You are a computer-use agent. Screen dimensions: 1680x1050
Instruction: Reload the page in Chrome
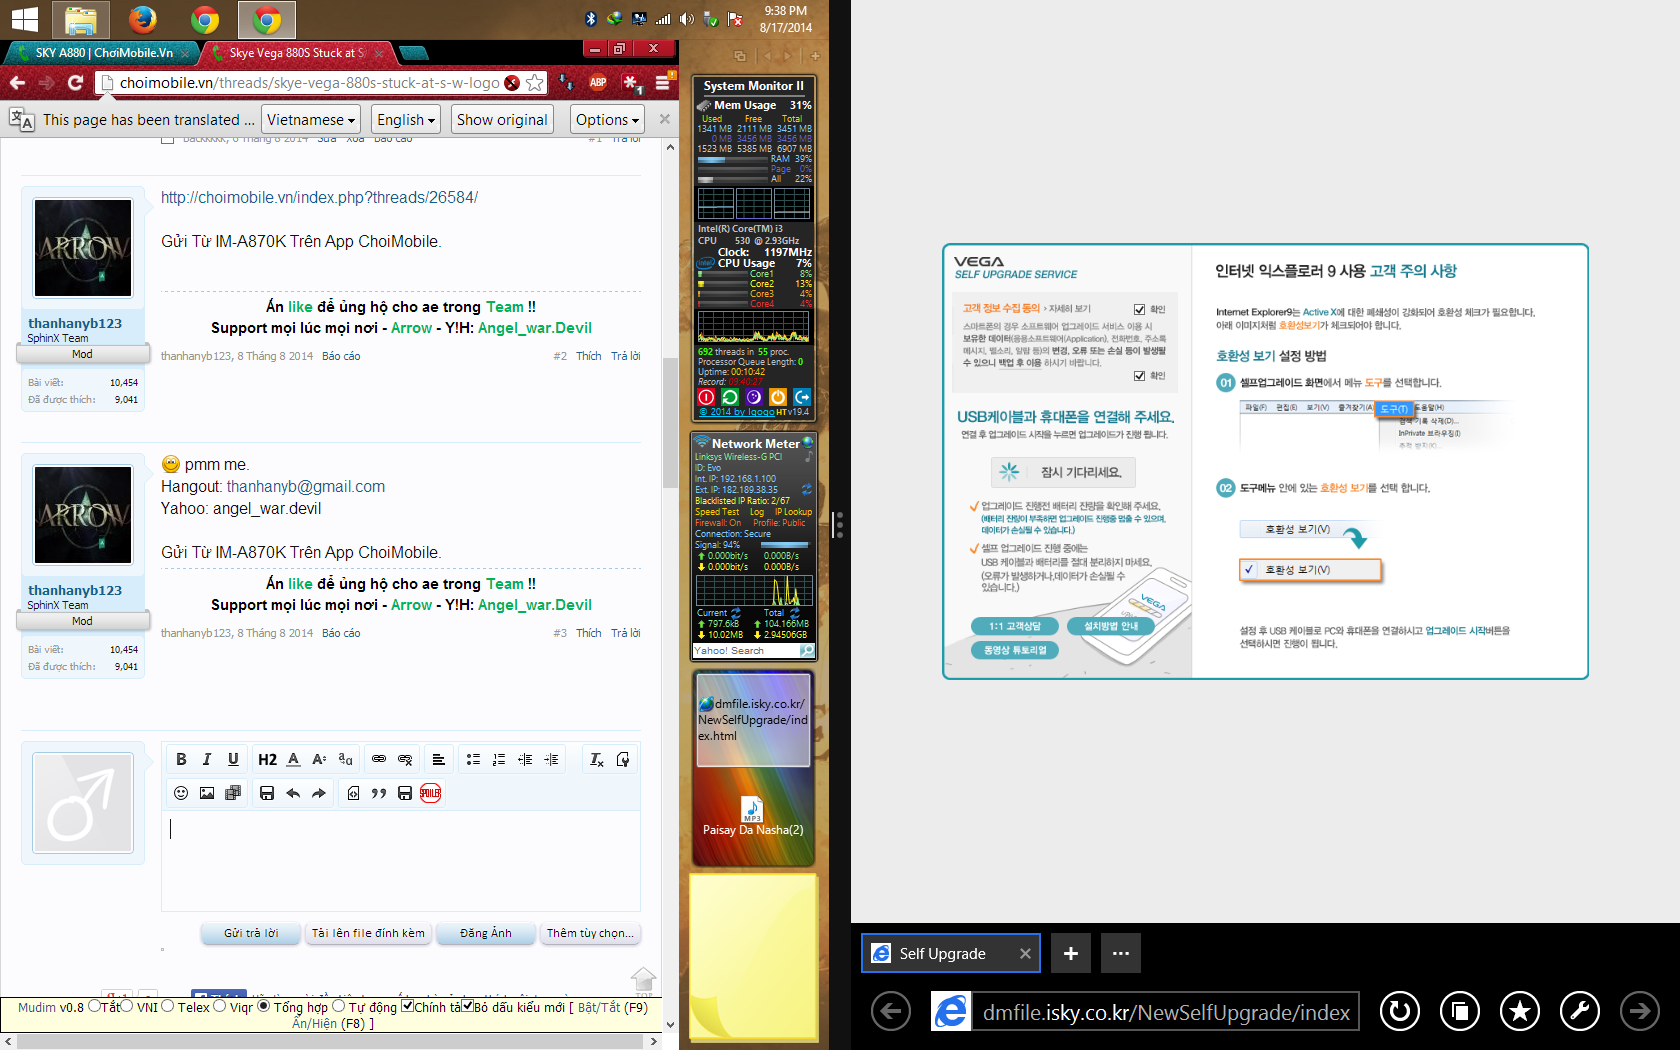75,83
